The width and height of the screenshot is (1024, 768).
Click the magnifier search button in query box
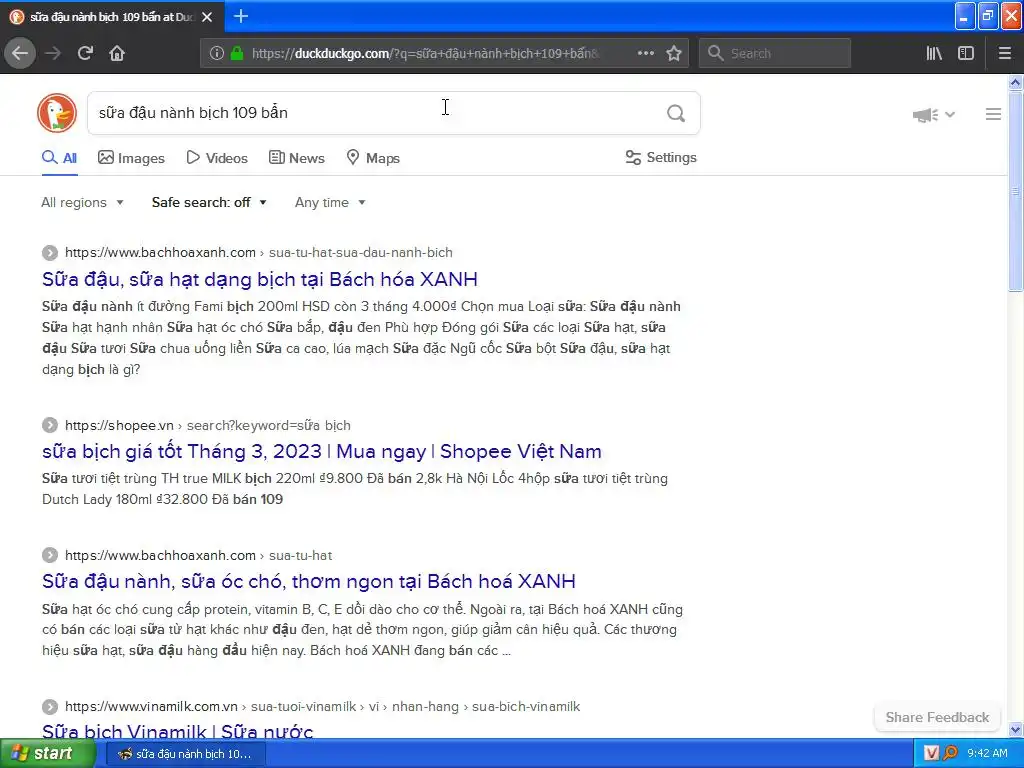click(676, 114)
